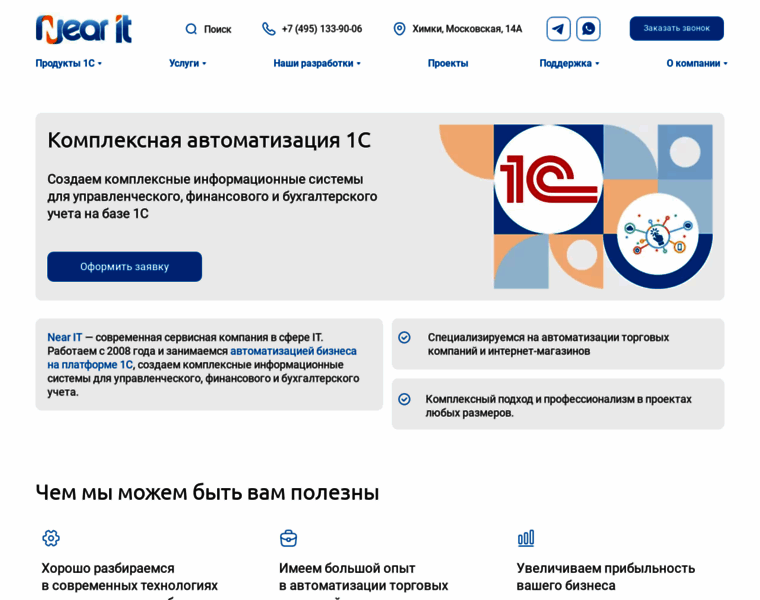This screenshot has width=760, height=600.
Task: Open the Telegram icon button
Action: pyautogui.click(x=558, y=29)
